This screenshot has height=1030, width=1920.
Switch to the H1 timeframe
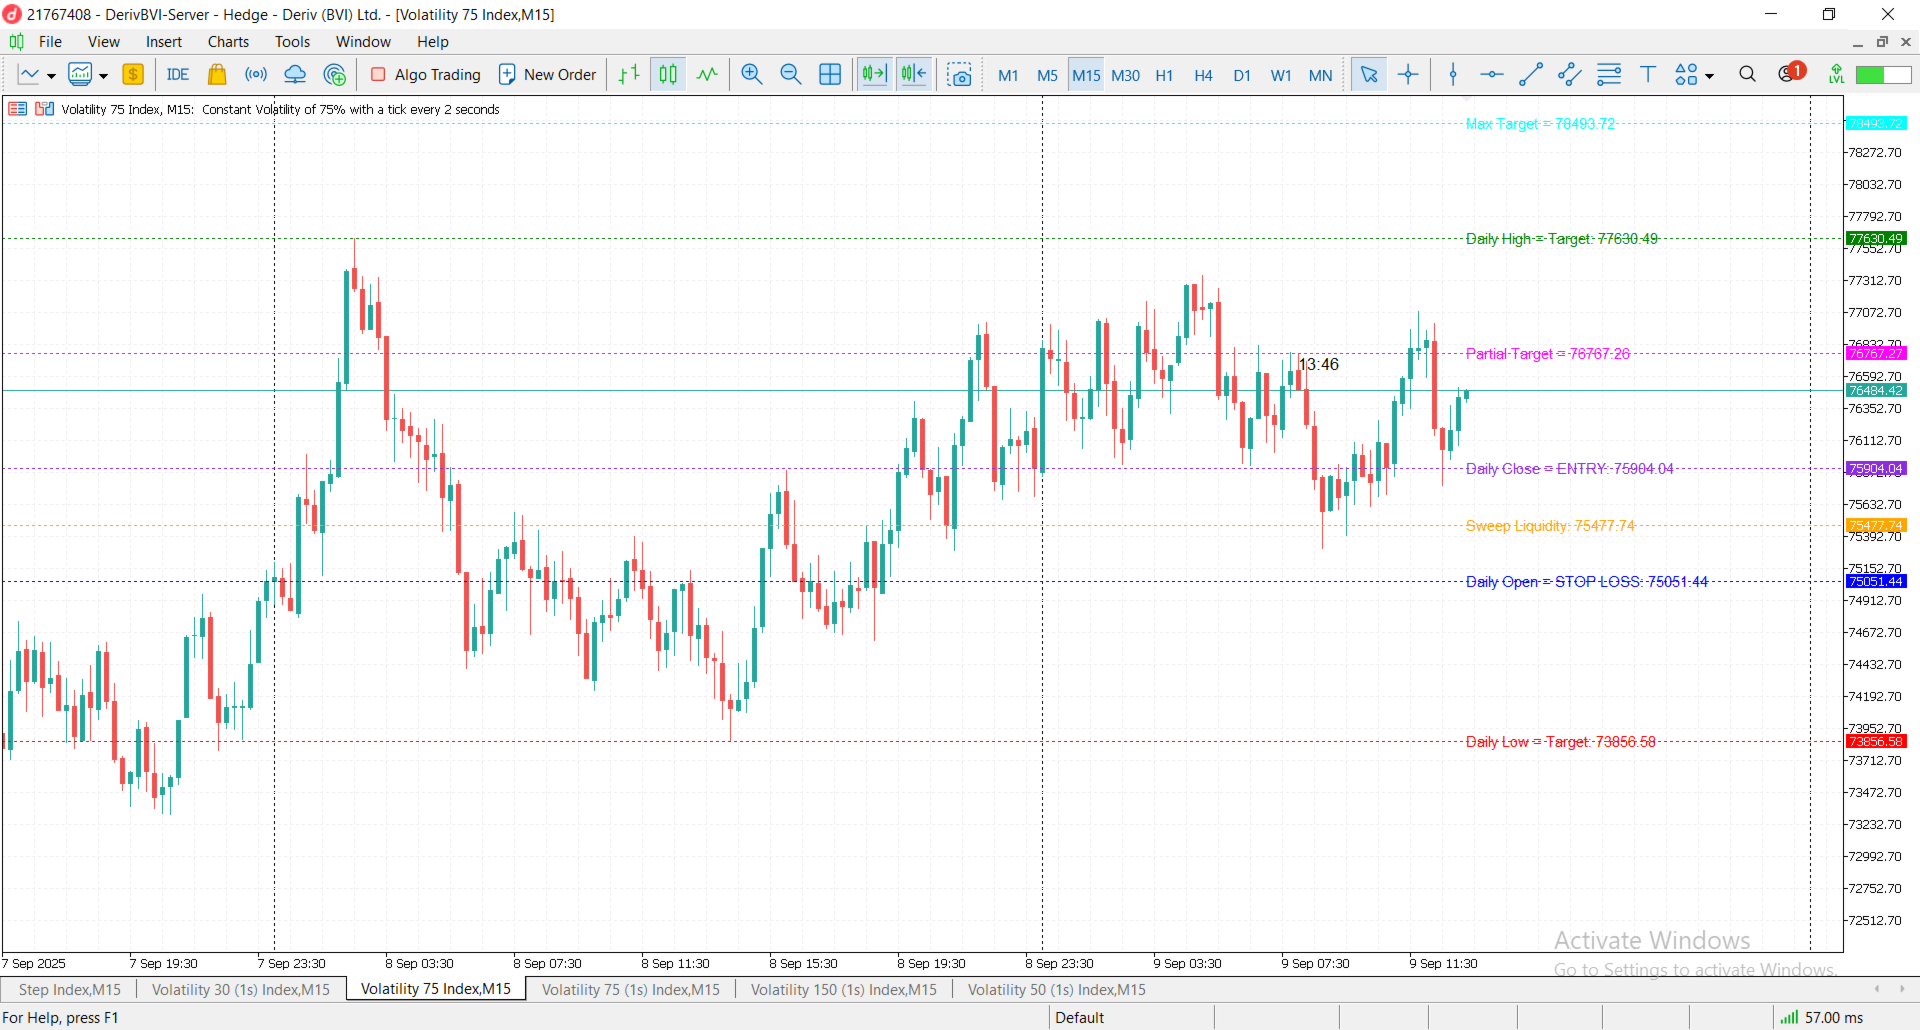(x=1164, y=76)
